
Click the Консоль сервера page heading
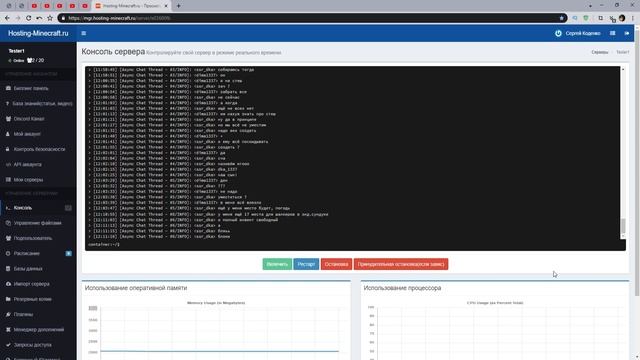113,52
